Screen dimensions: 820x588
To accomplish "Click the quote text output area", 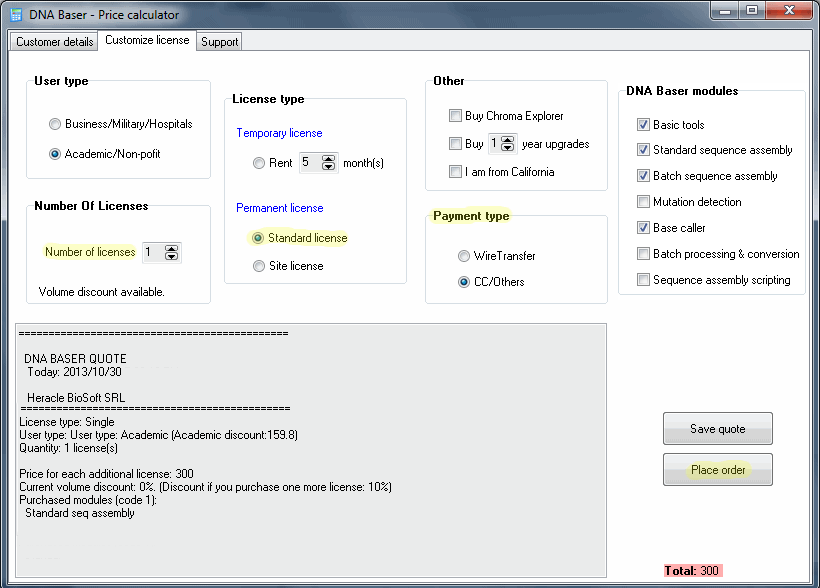I will point(311,450).
